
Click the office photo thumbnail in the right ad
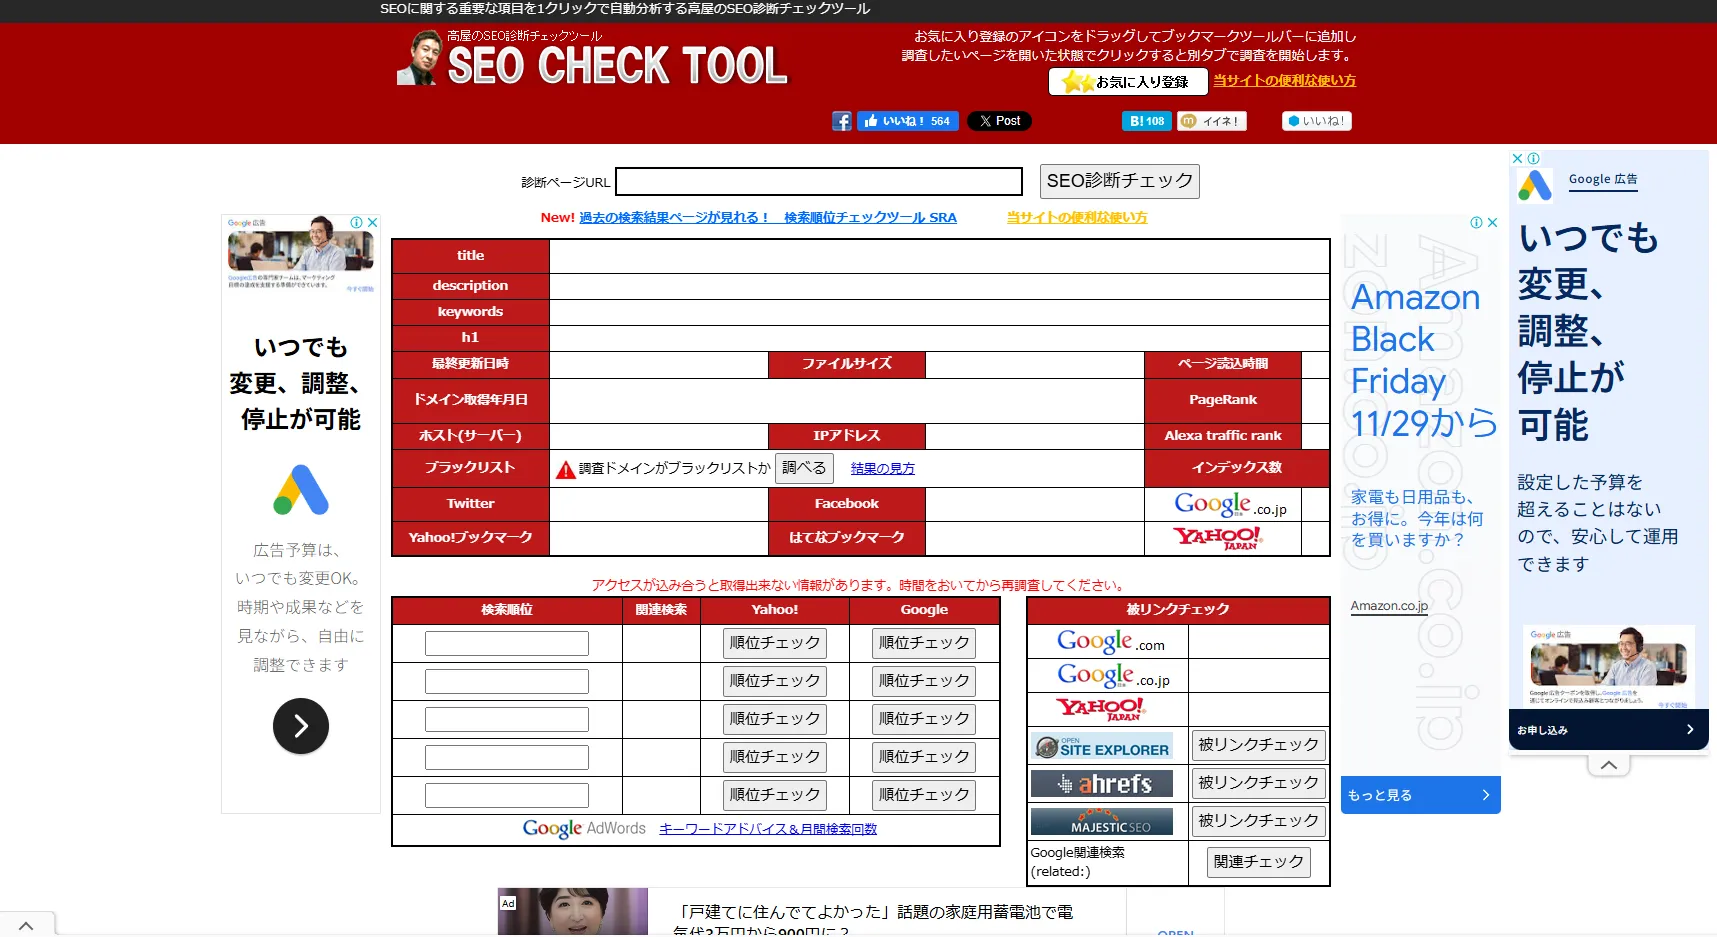pyautogui.click(x=1609, y=665)
